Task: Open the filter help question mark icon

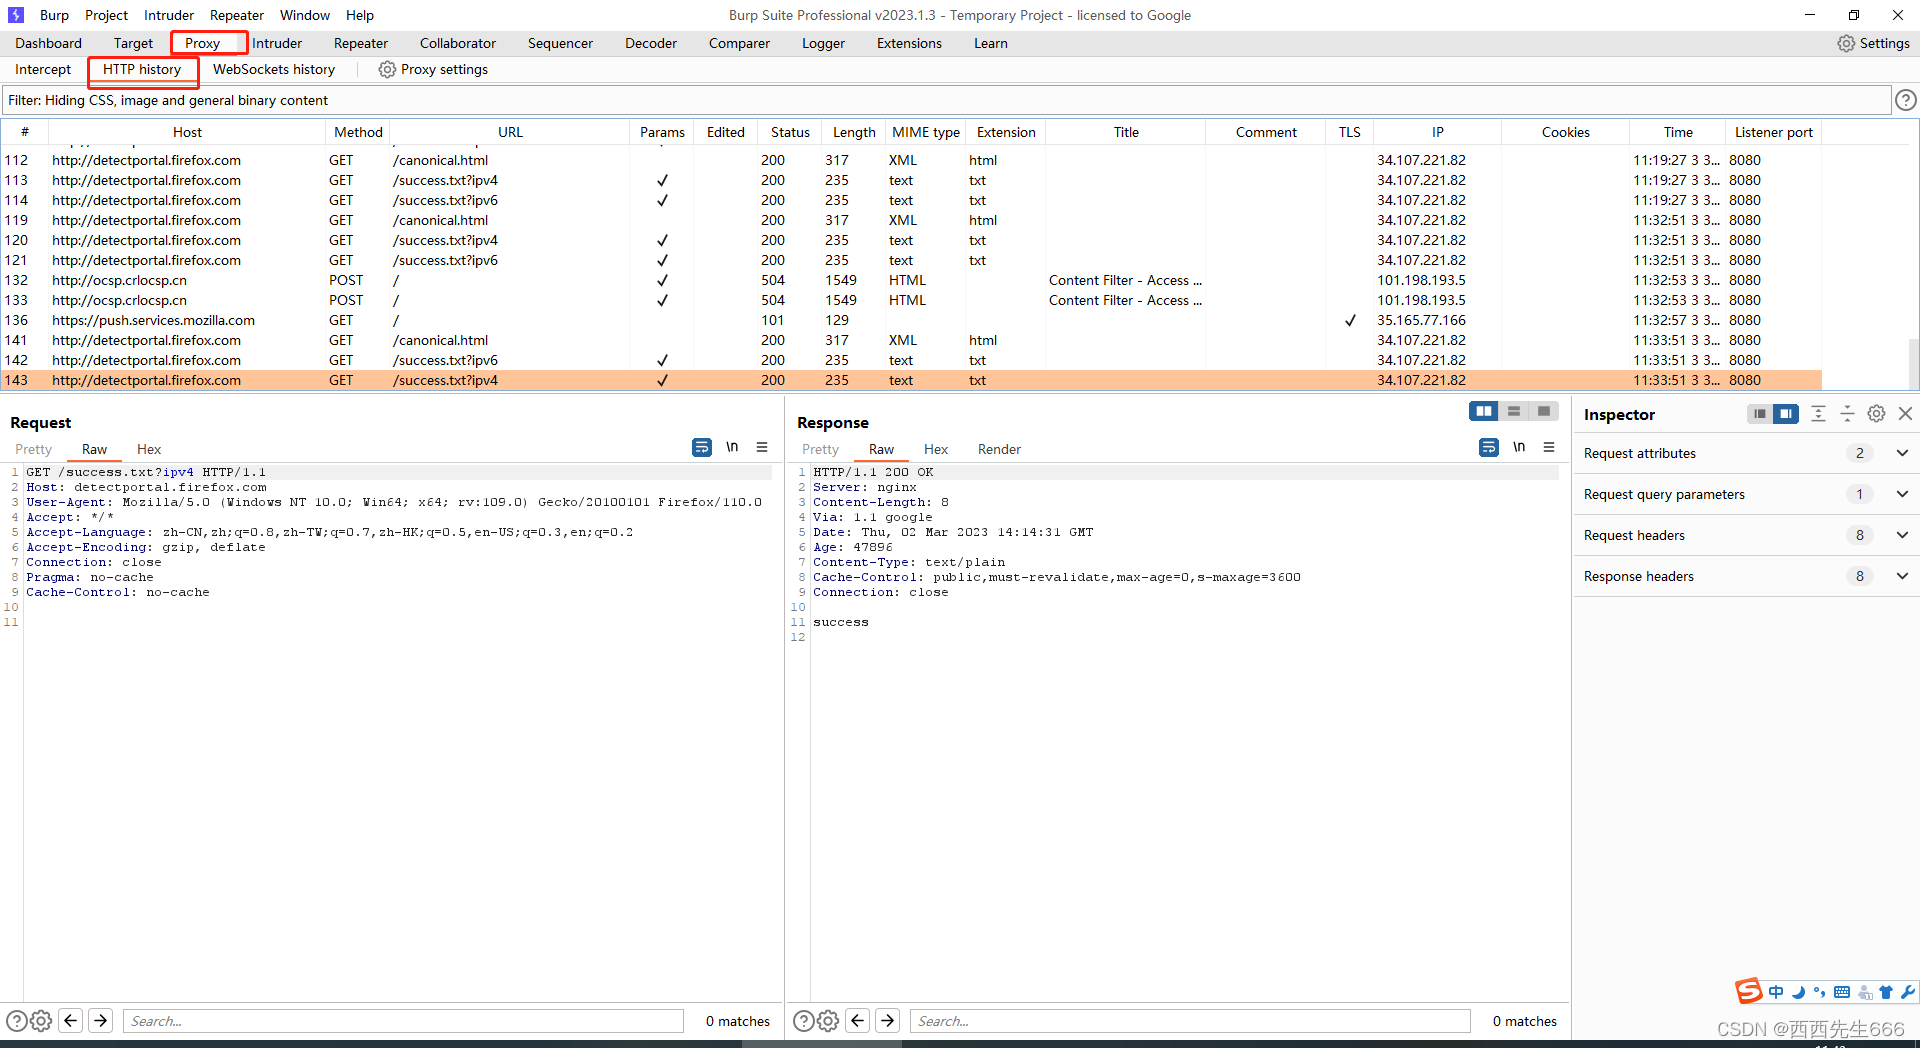Action: click(x=1906, y=100)
